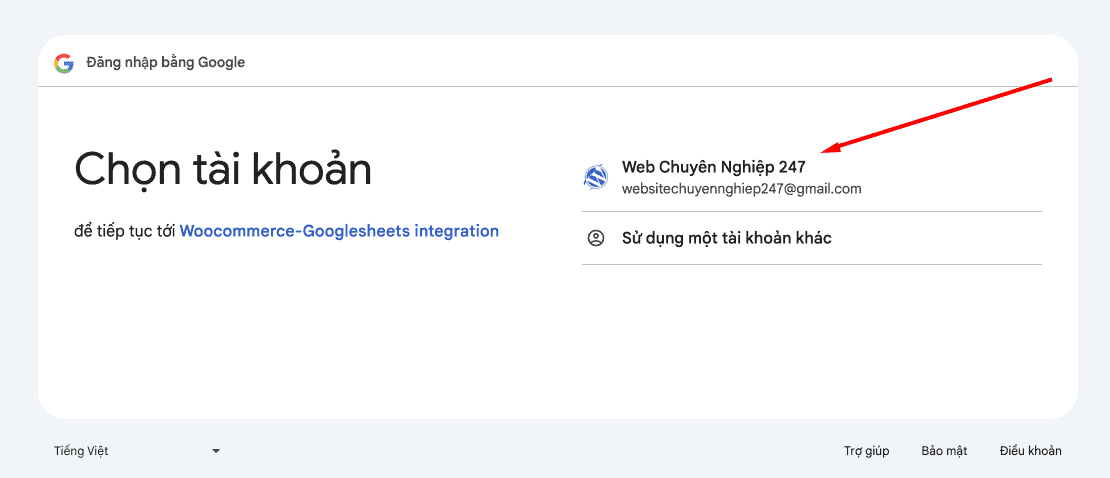Open the Điều khoản link

tap(1030, 450)
